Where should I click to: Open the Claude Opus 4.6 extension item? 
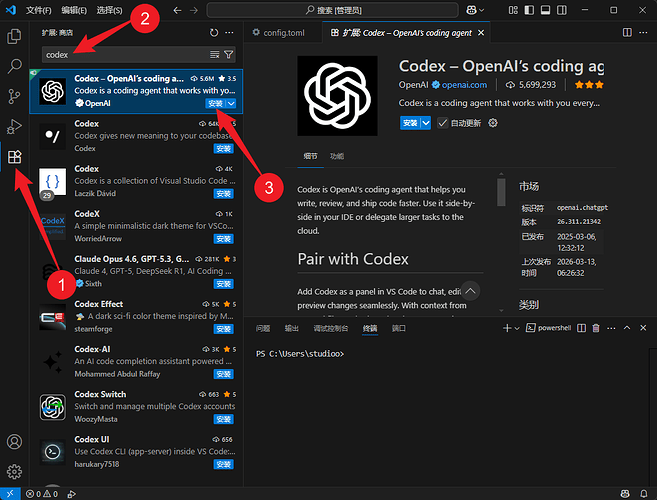coord(136,272)
